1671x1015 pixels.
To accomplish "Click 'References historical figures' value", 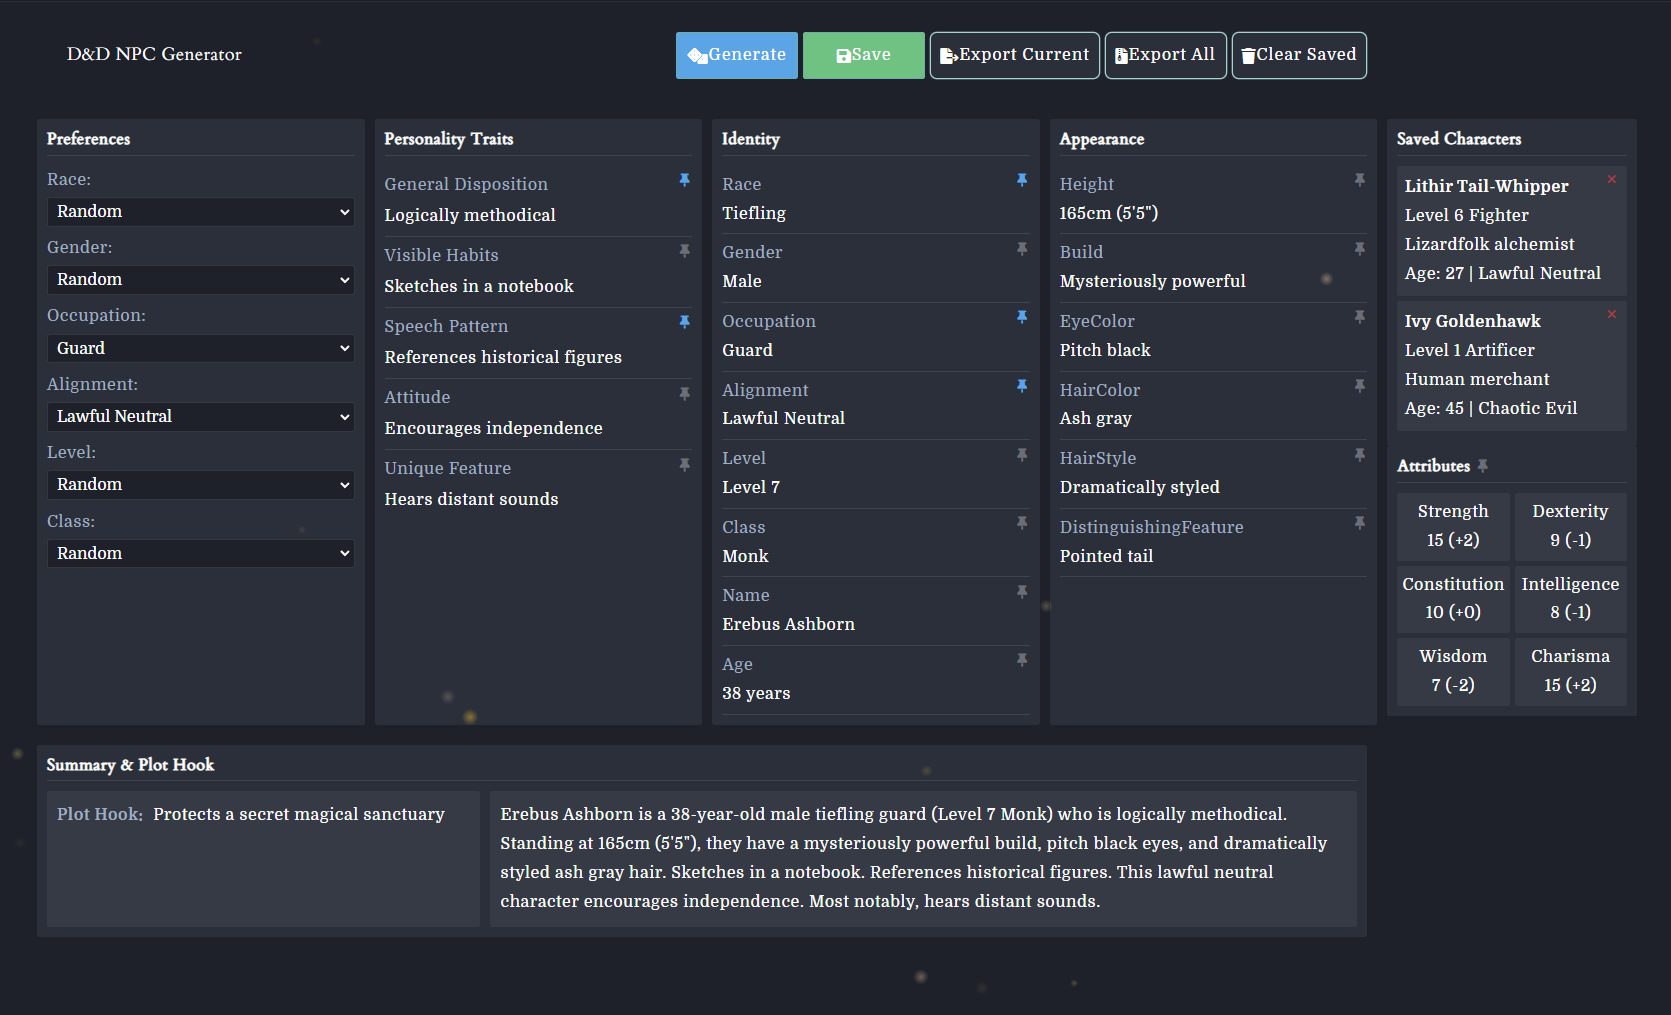I will 503,357.
